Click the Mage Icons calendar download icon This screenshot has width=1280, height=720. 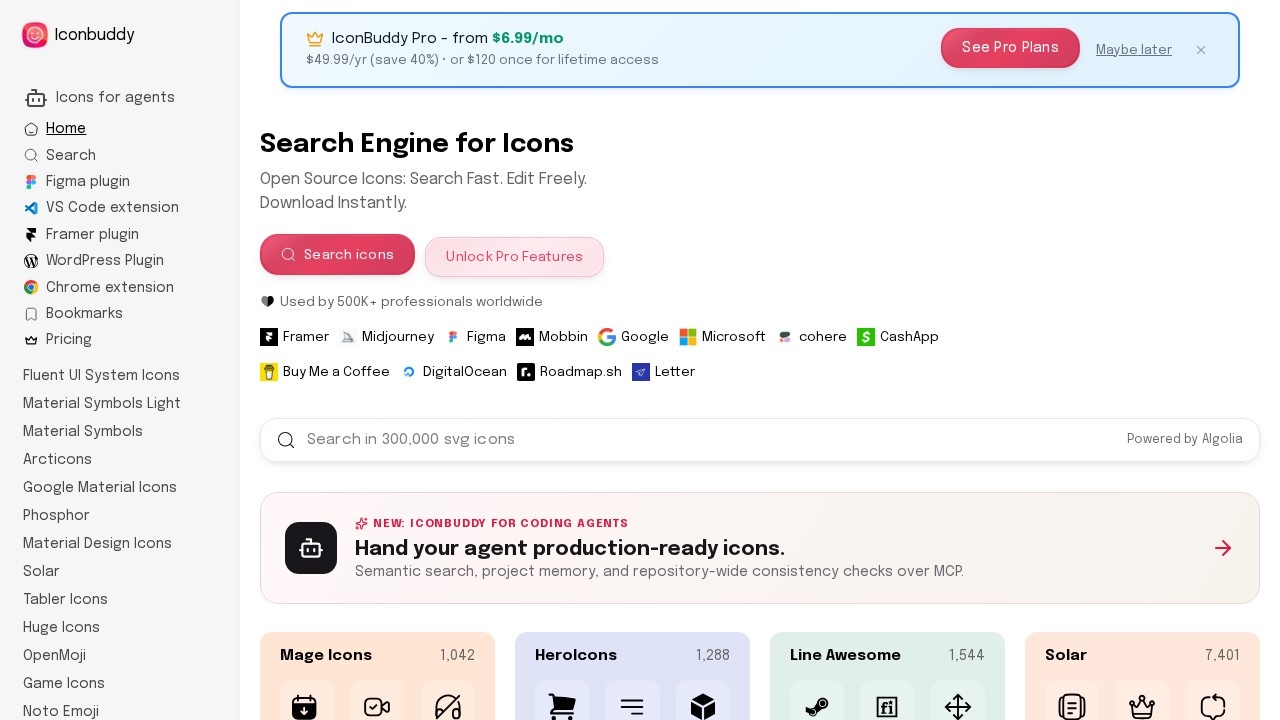point(304,707)
